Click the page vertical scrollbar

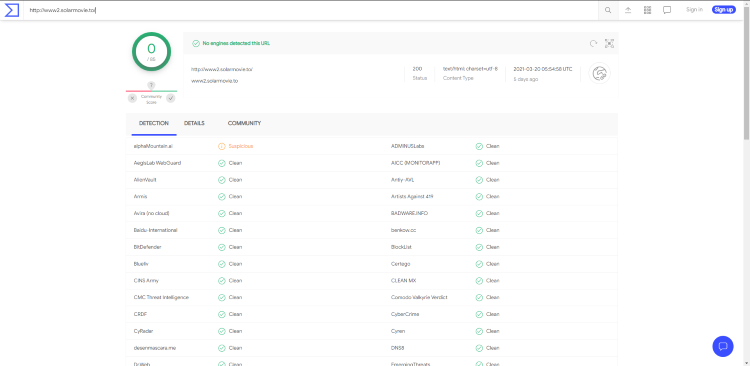point(747,183)
